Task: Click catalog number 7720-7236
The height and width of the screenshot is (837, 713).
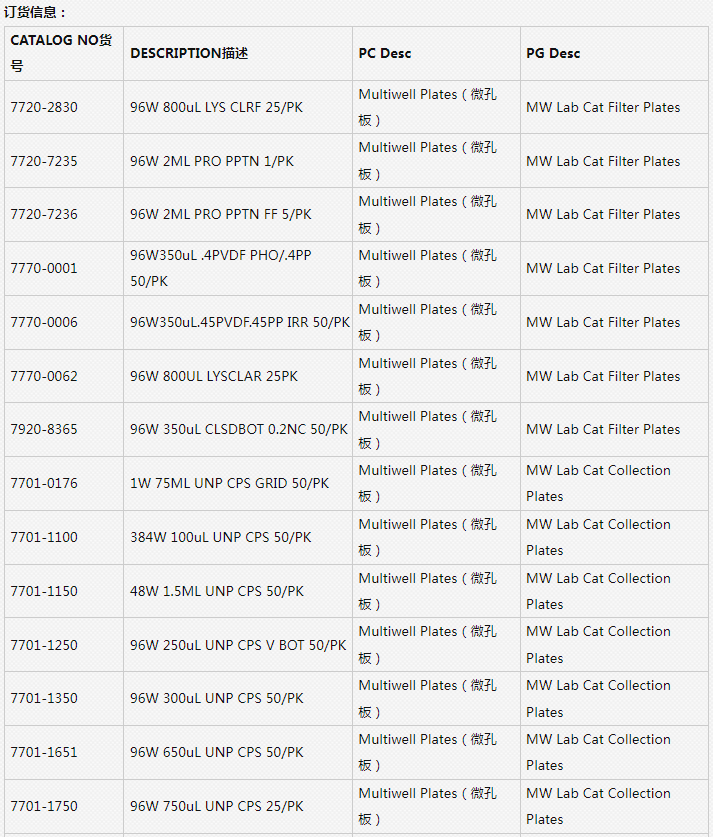Action: click(x=44, y=215)
